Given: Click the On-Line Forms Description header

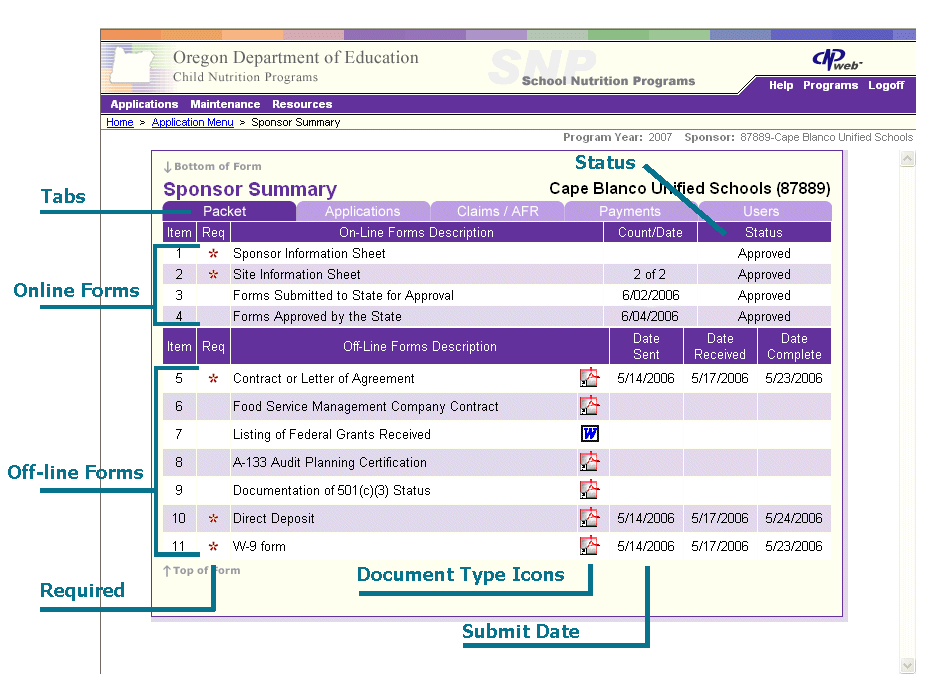Looking at the screenshot, I should (416, 233).
